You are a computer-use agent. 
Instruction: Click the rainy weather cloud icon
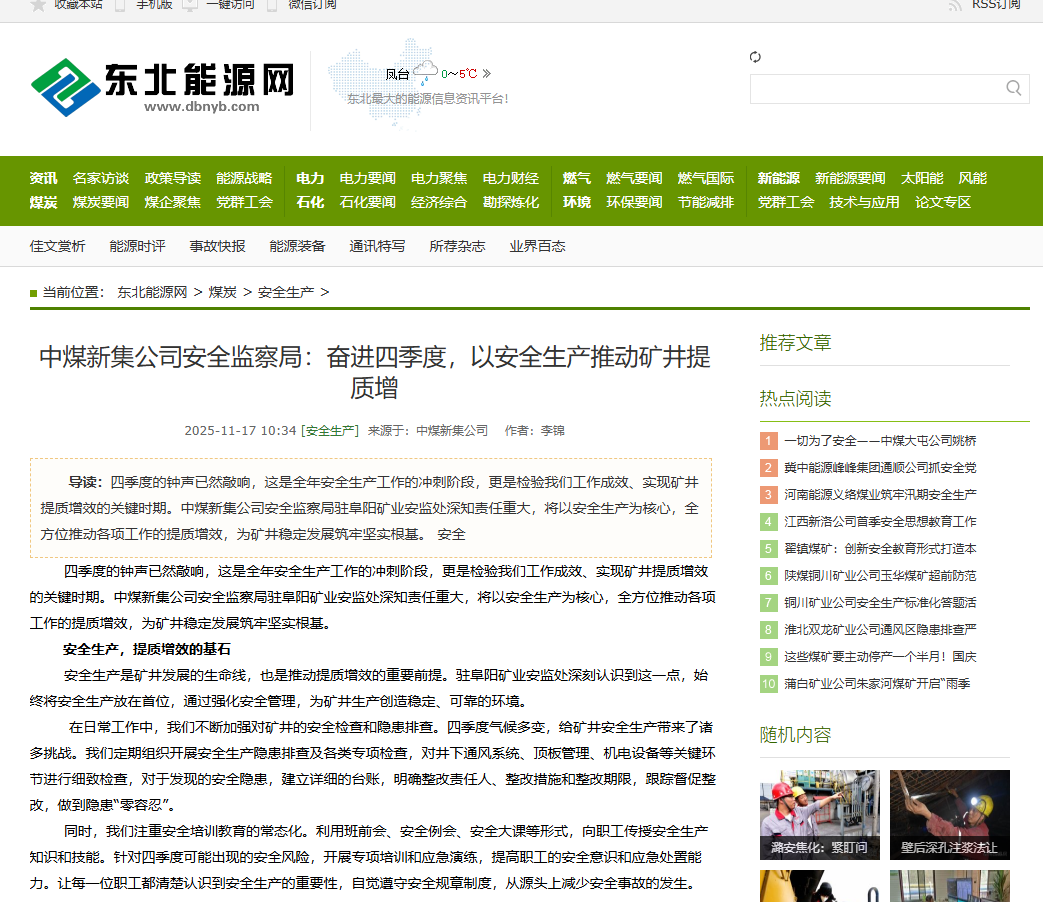pyautogui.click(x=425, y=72)
